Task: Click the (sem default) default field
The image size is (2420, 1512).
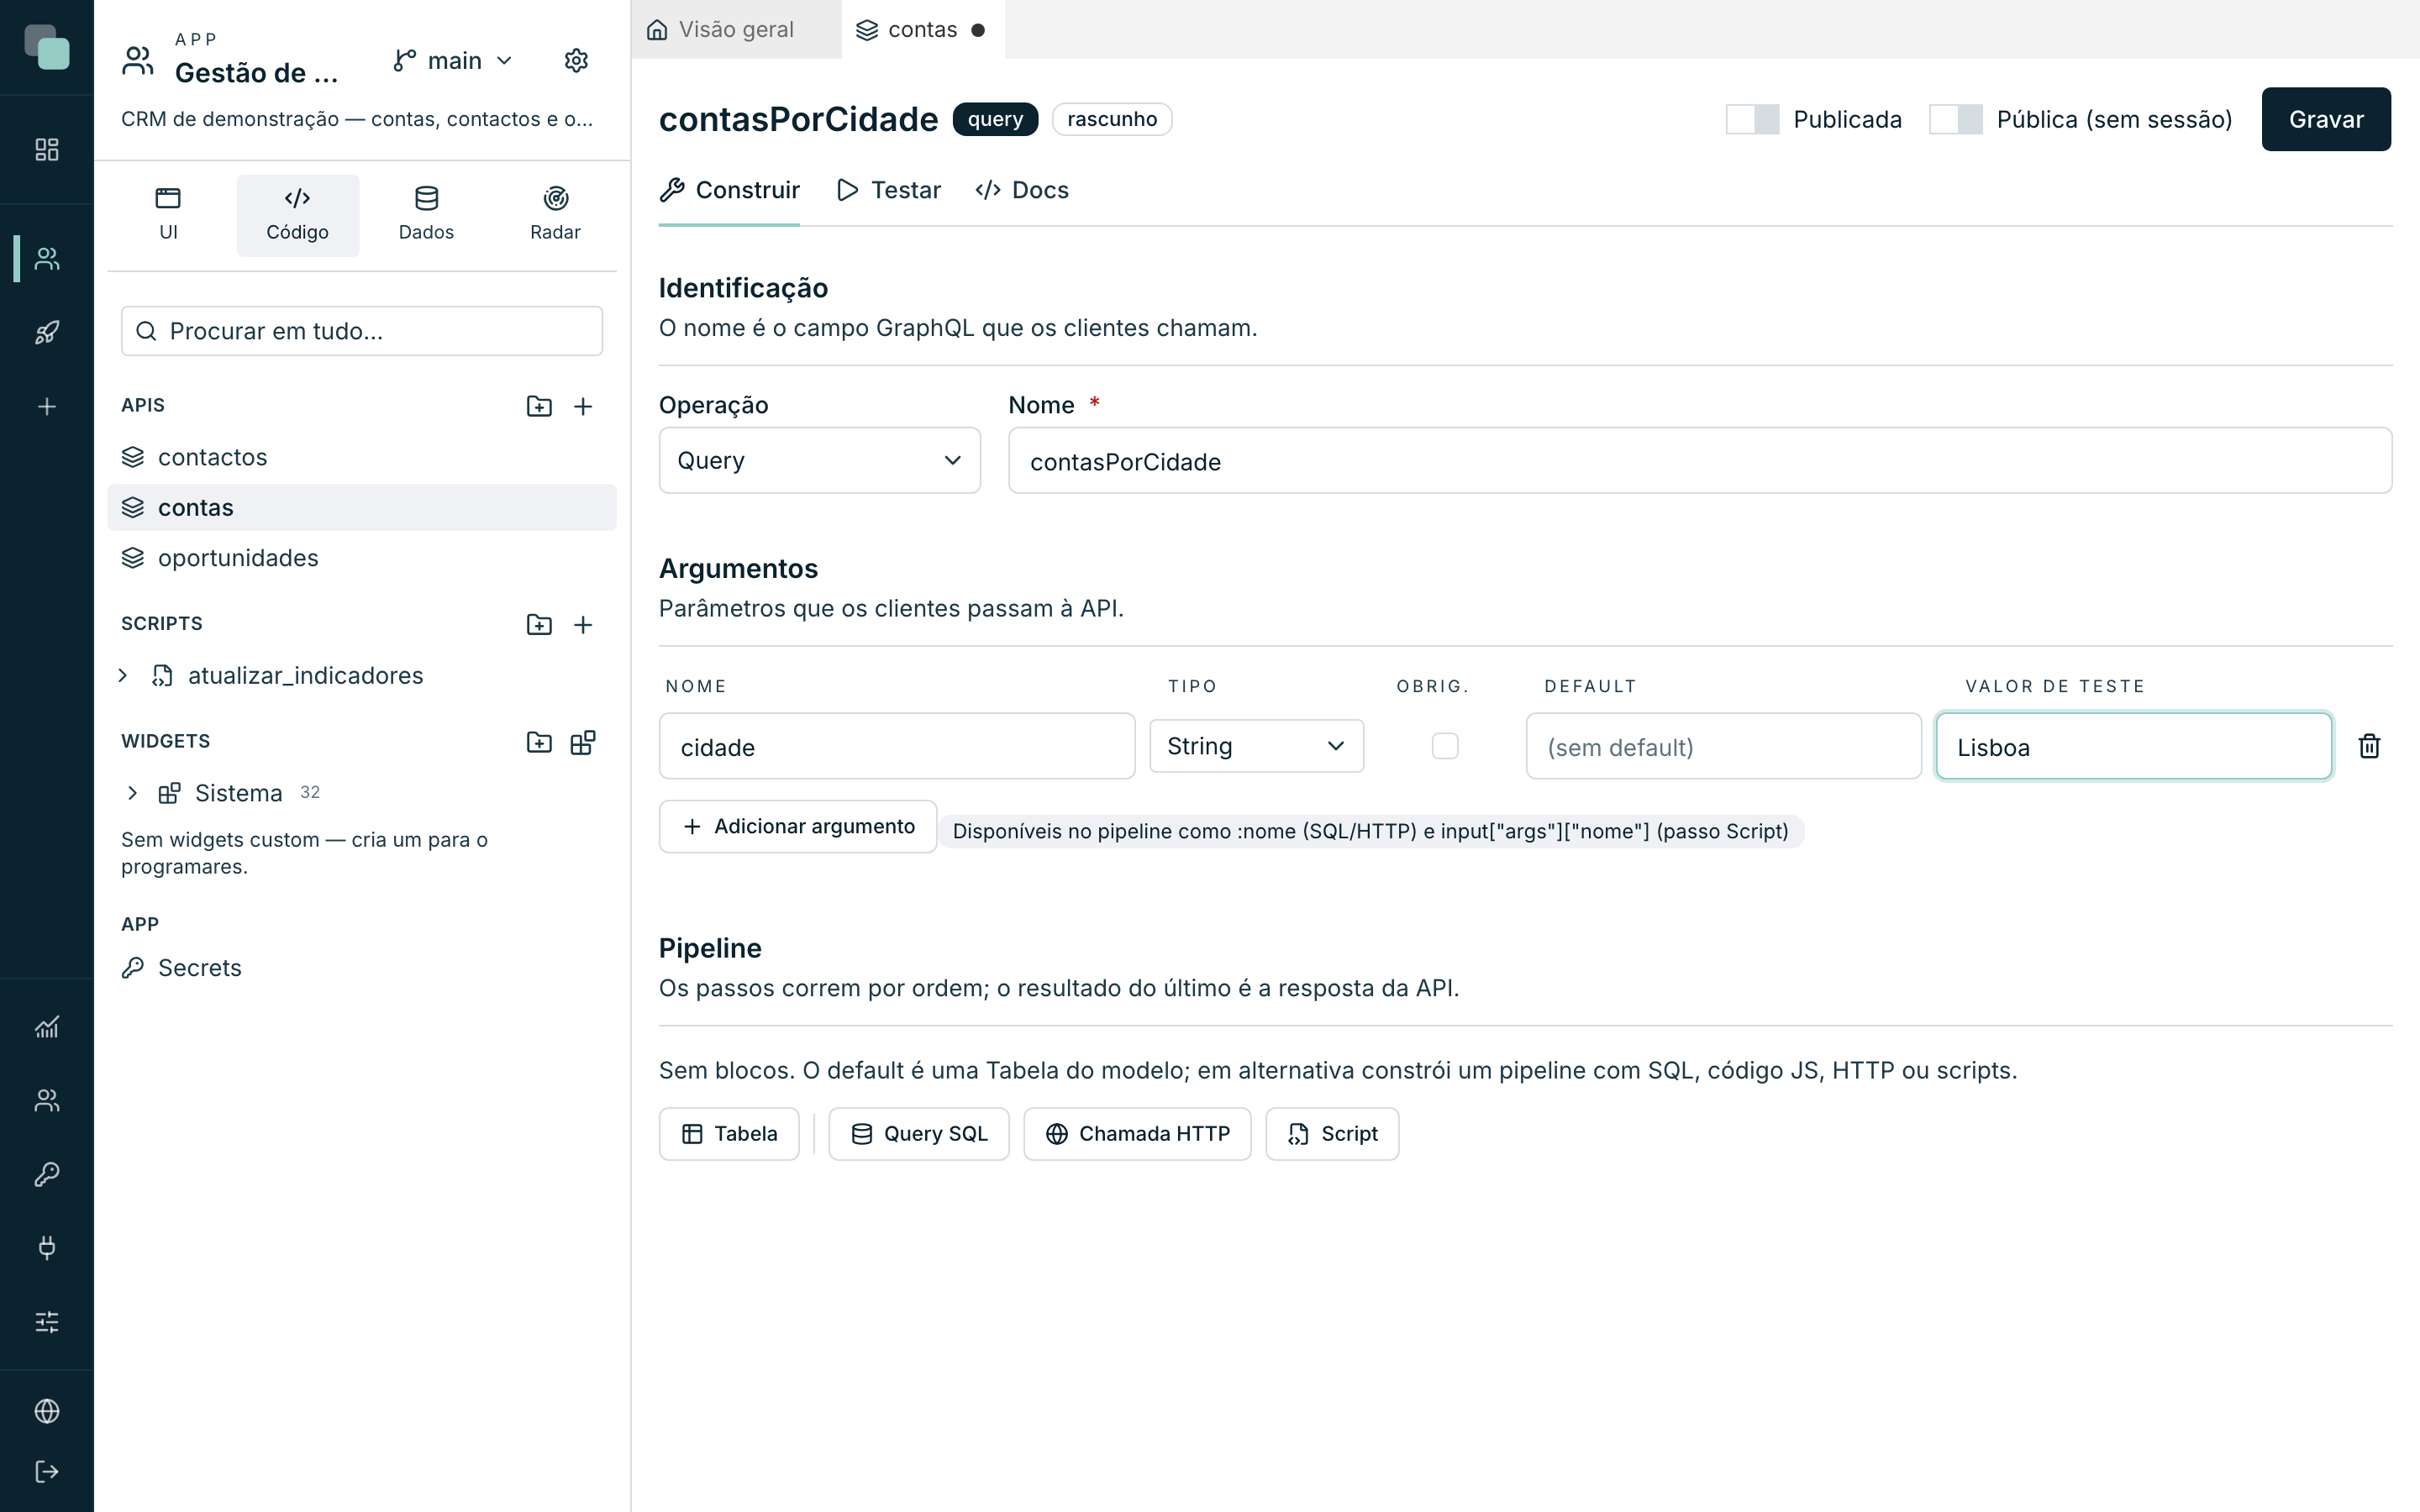Action: coord(1723,746)
